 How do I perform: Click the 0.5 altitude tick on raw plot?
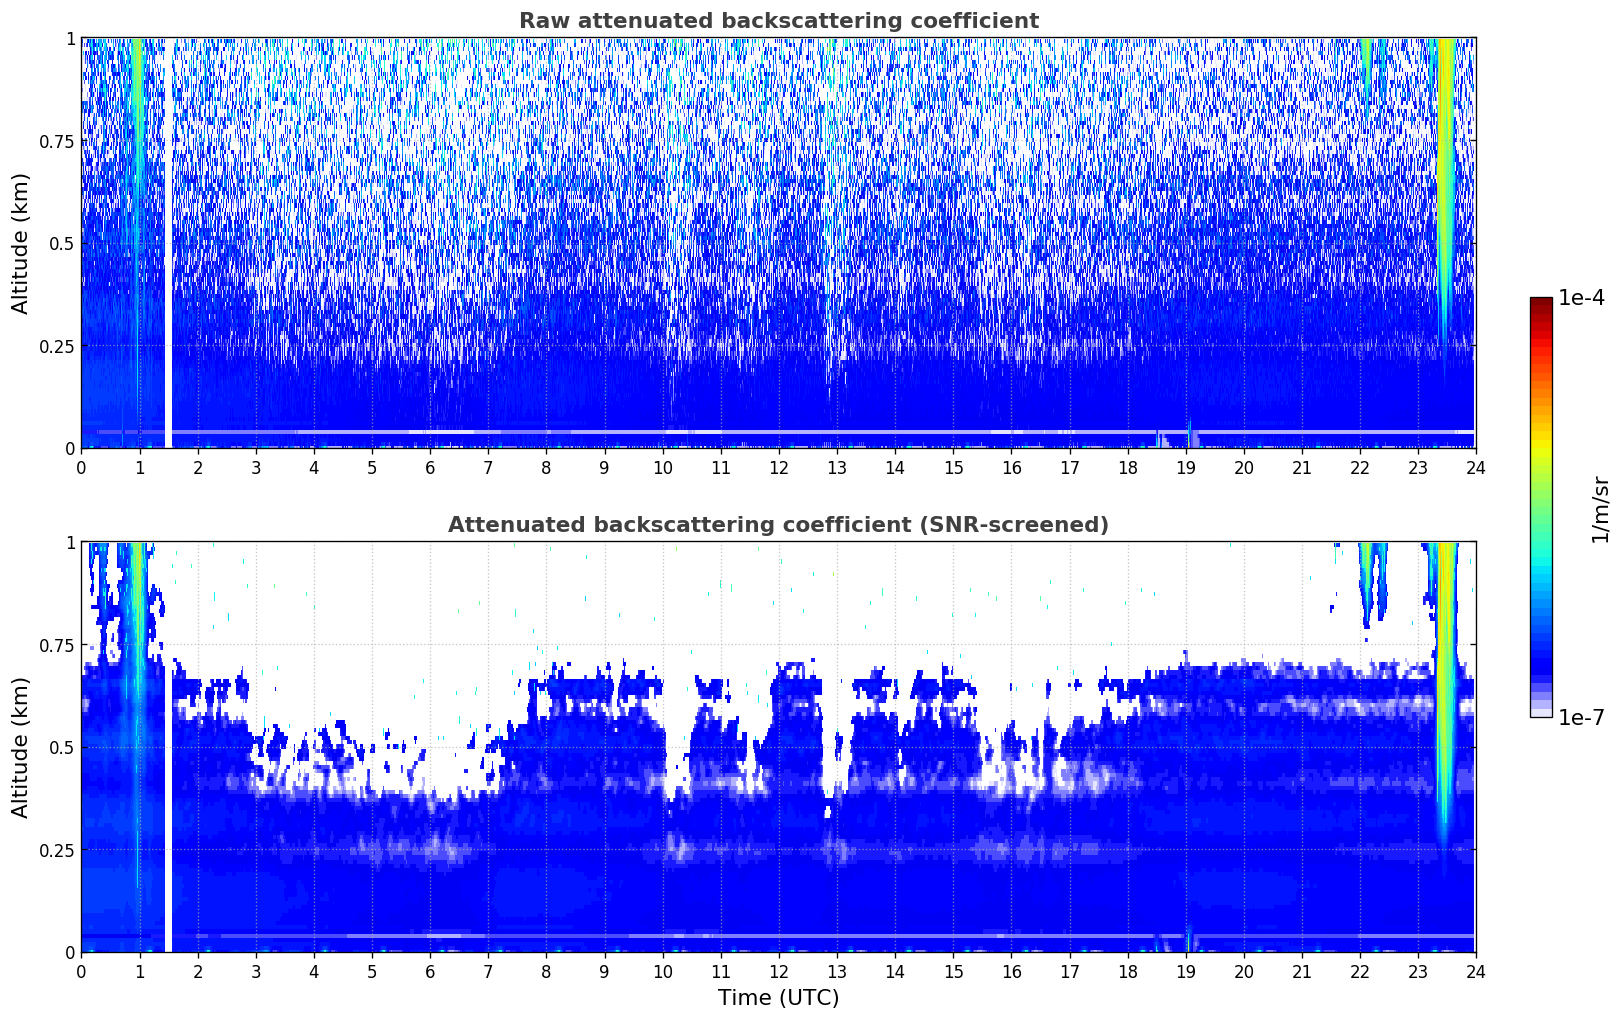[x=62, y=244]
